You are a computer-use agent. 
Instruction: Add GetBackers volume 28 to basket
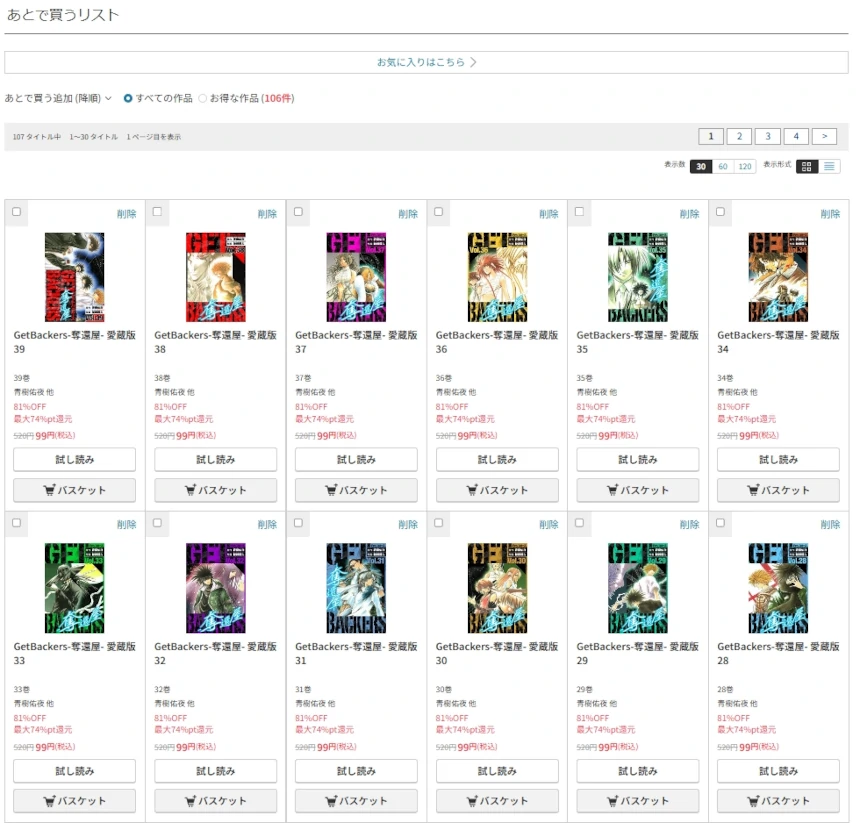coord(778,801)
